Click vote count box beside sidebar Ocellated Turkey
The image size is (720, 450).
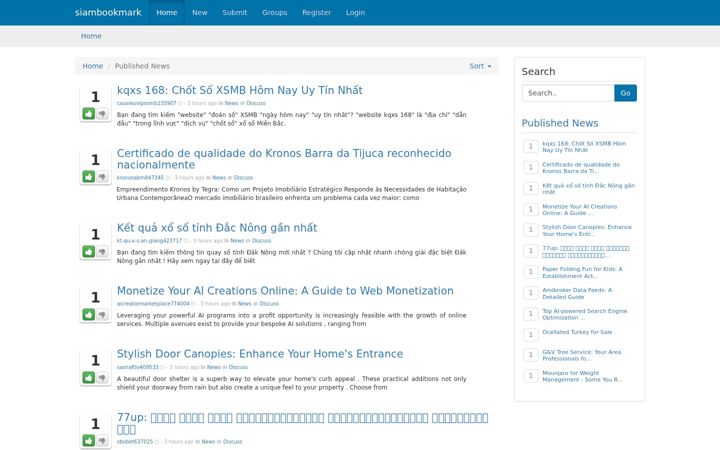click(x=531, y=334)
